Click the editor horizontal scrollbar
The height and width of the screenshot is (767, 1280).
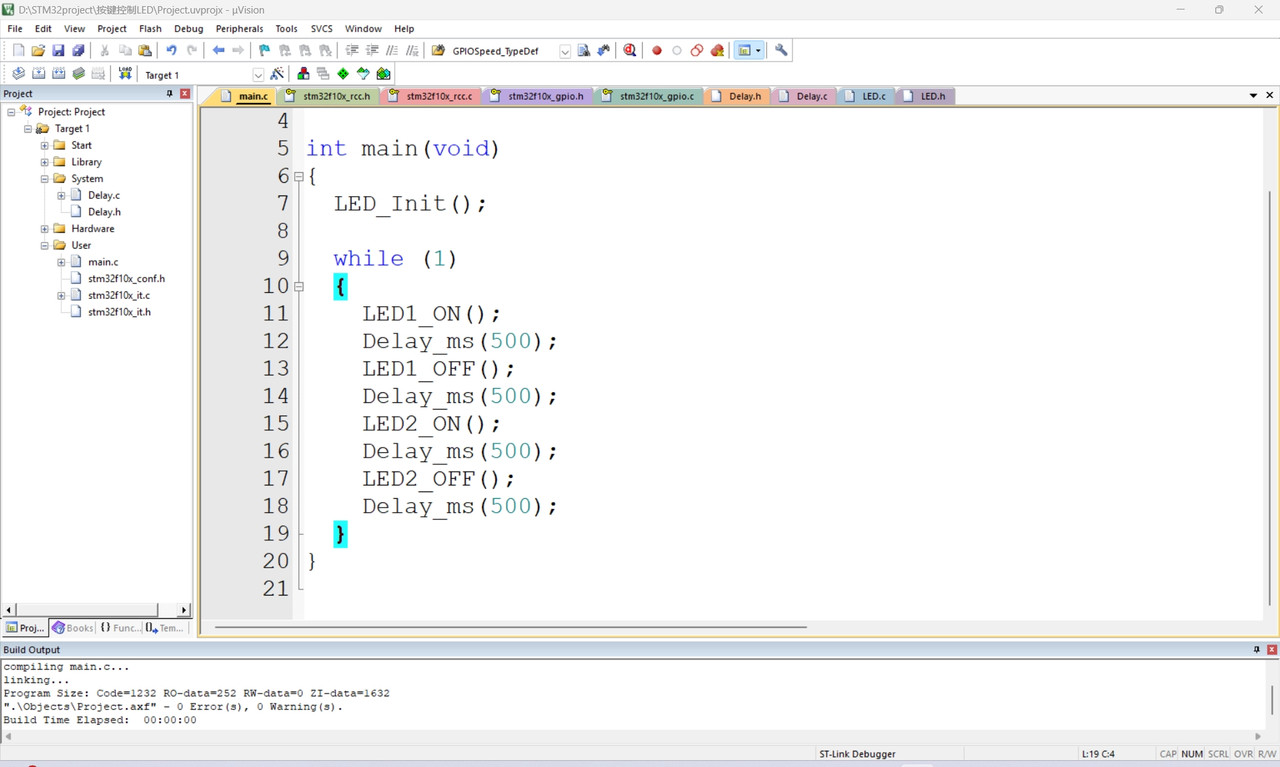(510, 627)
